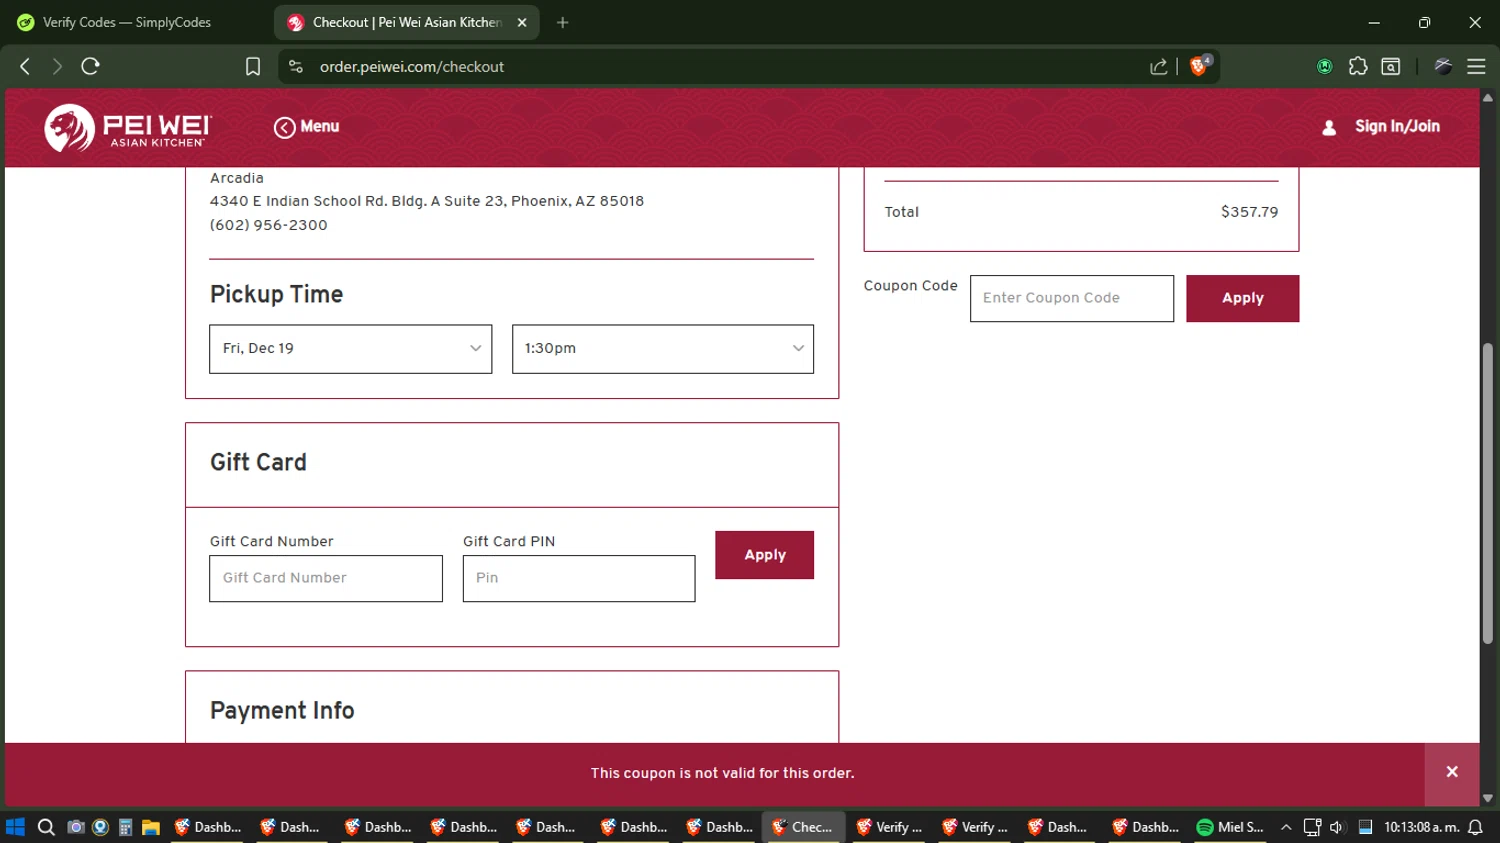
Task: Reload the checkout page
Action: click(x=91, y=66)
